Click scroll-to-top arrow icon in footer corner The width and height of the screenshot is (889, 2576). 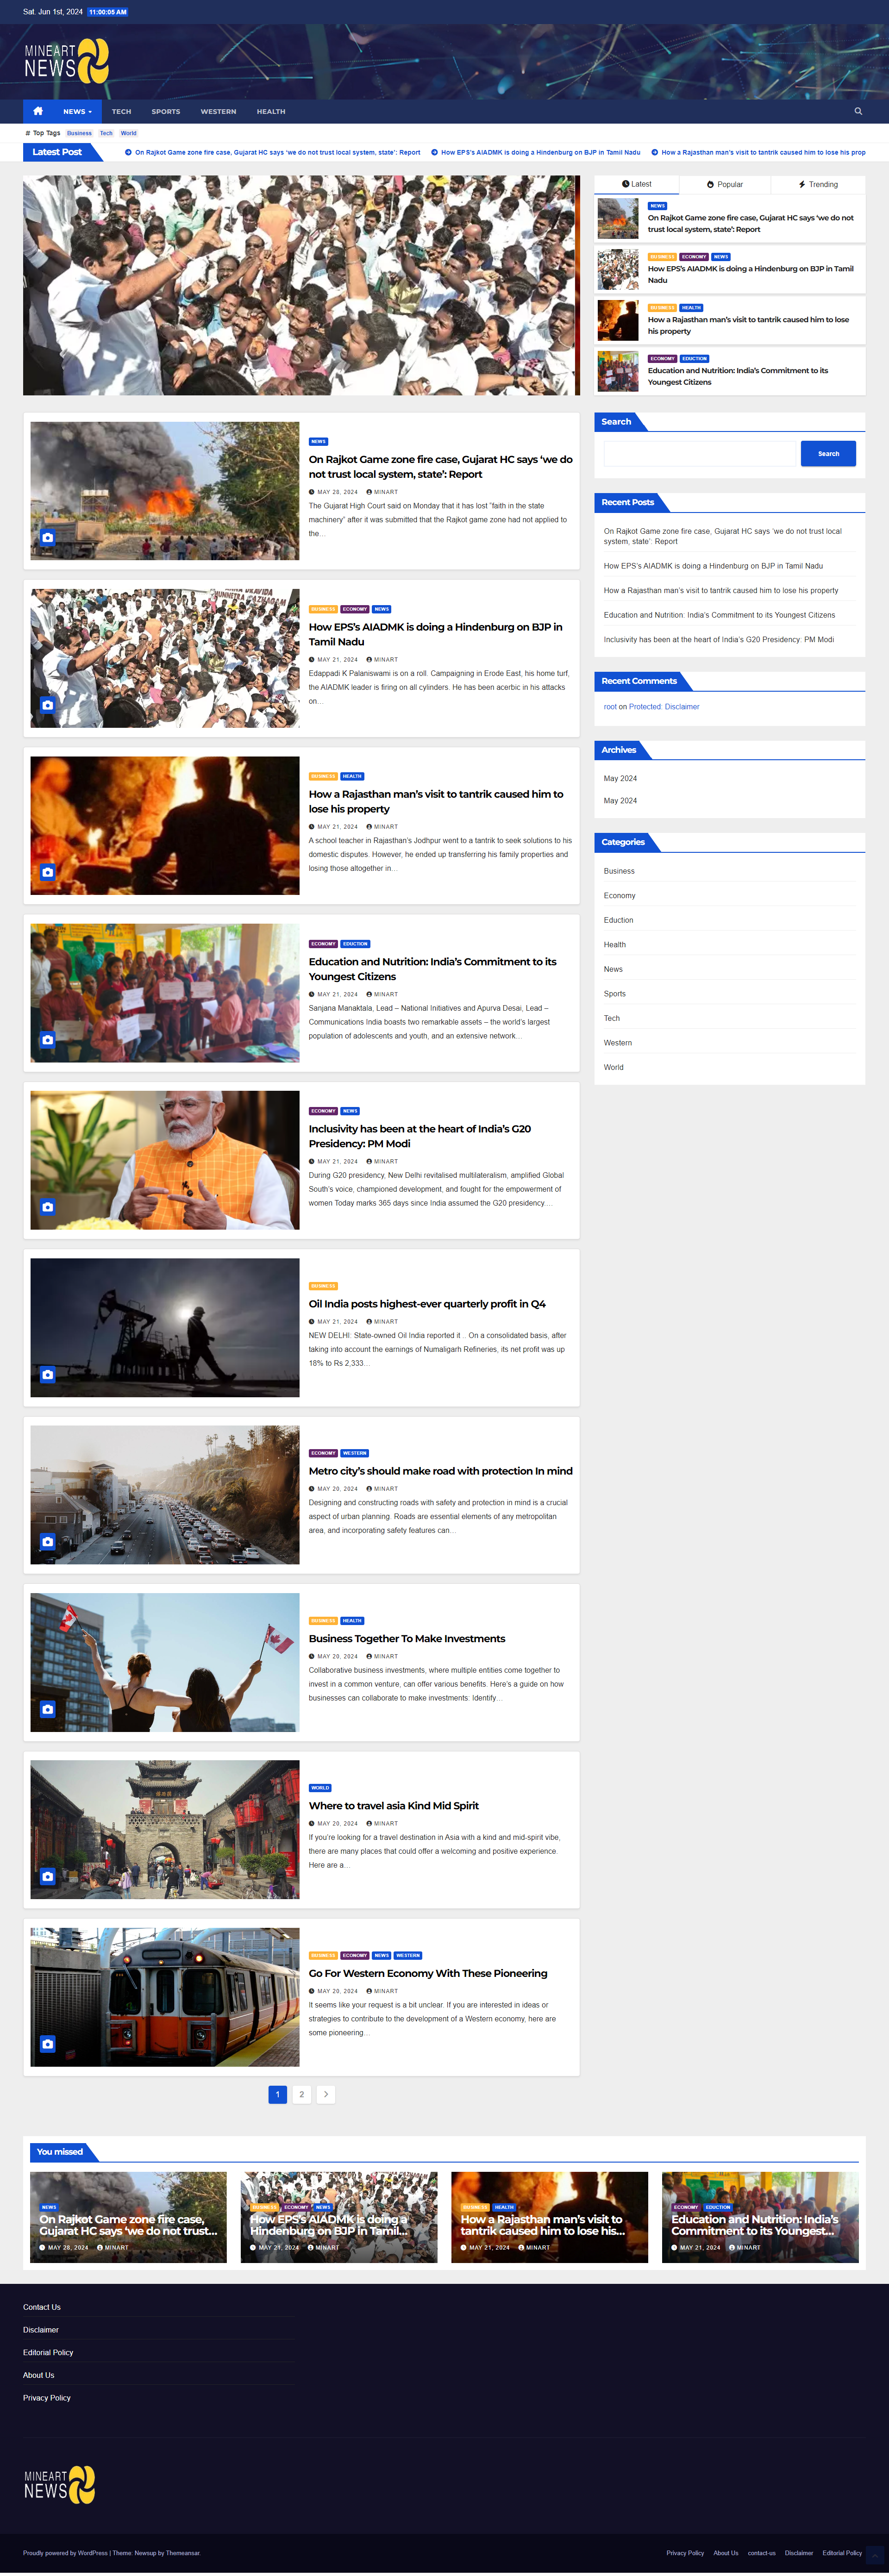tap(875, 2555)
